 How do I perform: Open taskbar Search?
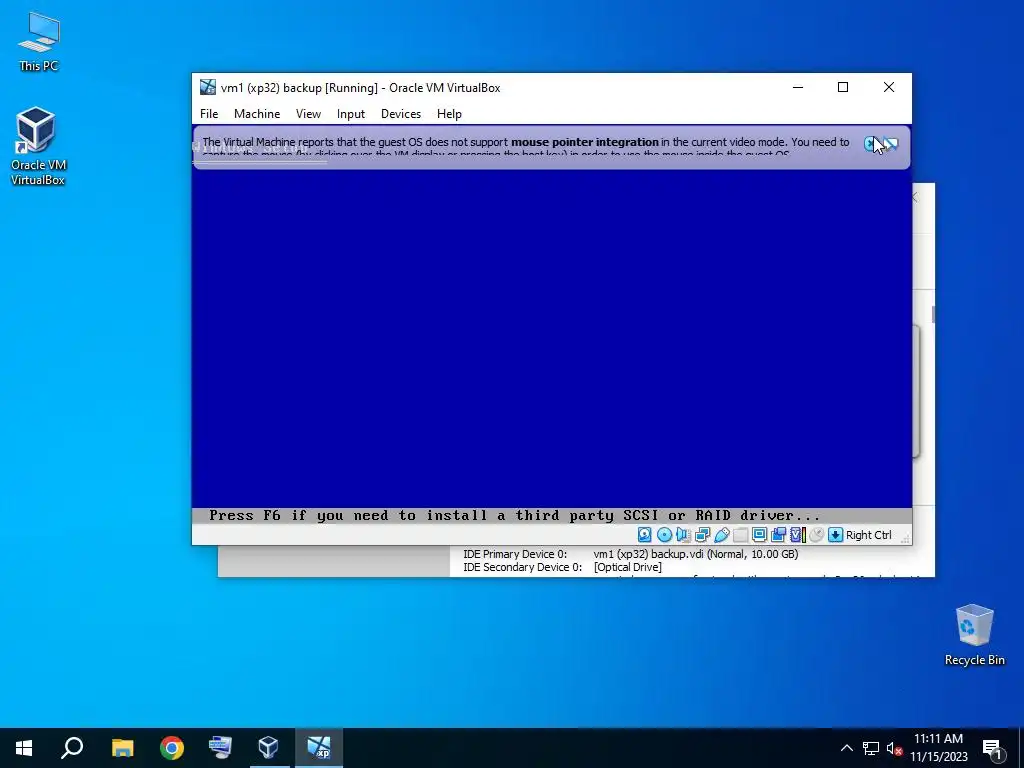click(x=72, y=748)
